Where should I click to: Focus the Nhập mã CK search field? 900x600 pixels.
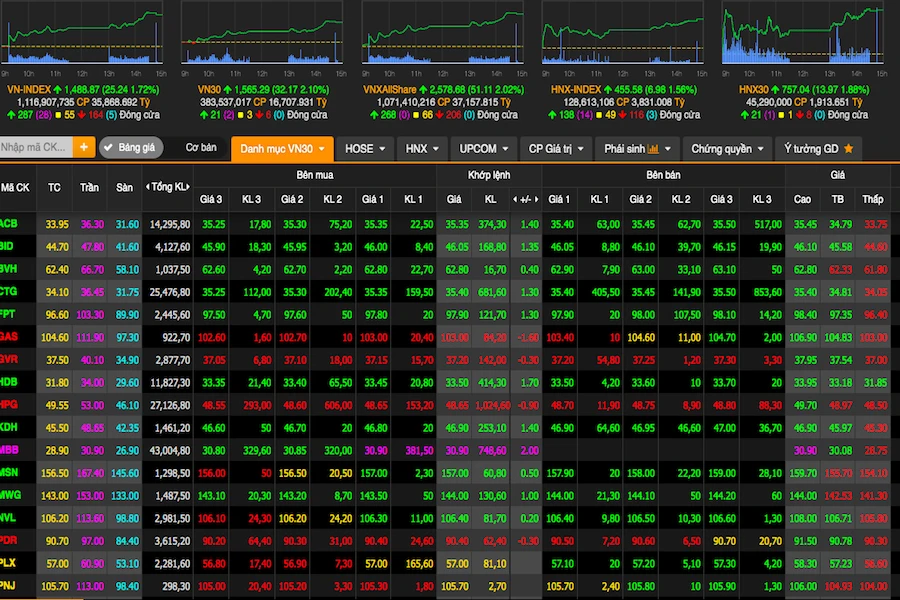point(35,147)
